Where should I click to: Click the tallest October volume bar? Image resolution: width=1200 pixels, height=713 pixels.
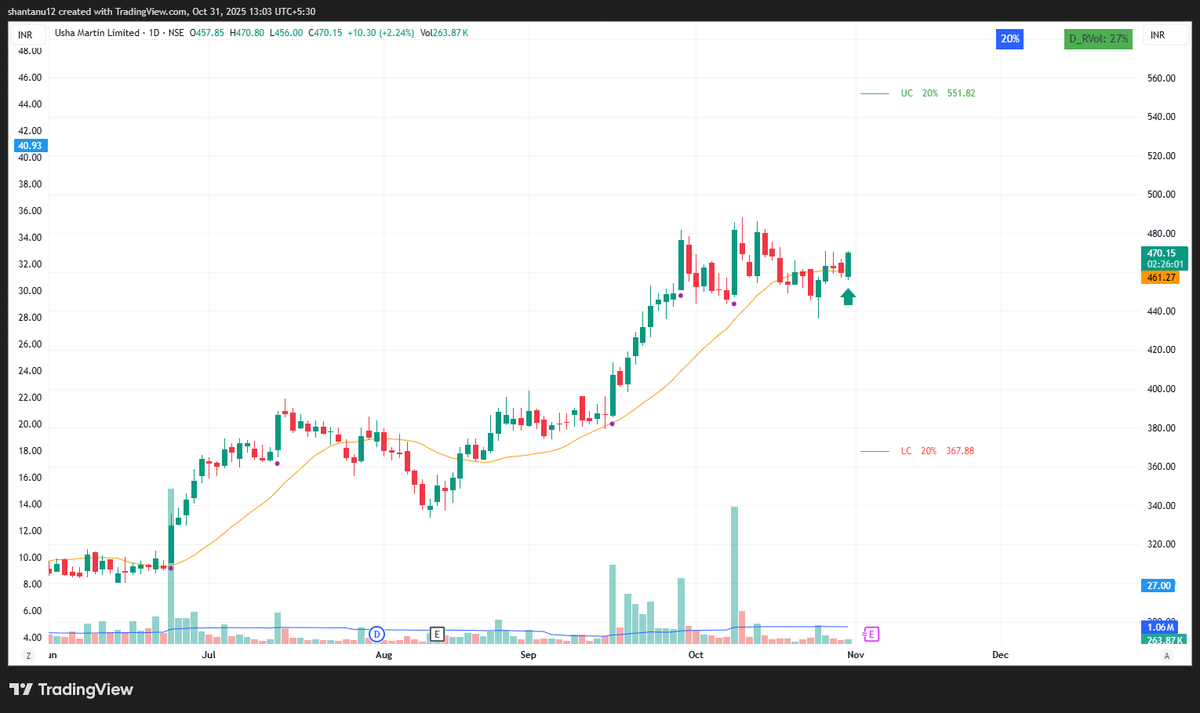(x=734, y=575)
